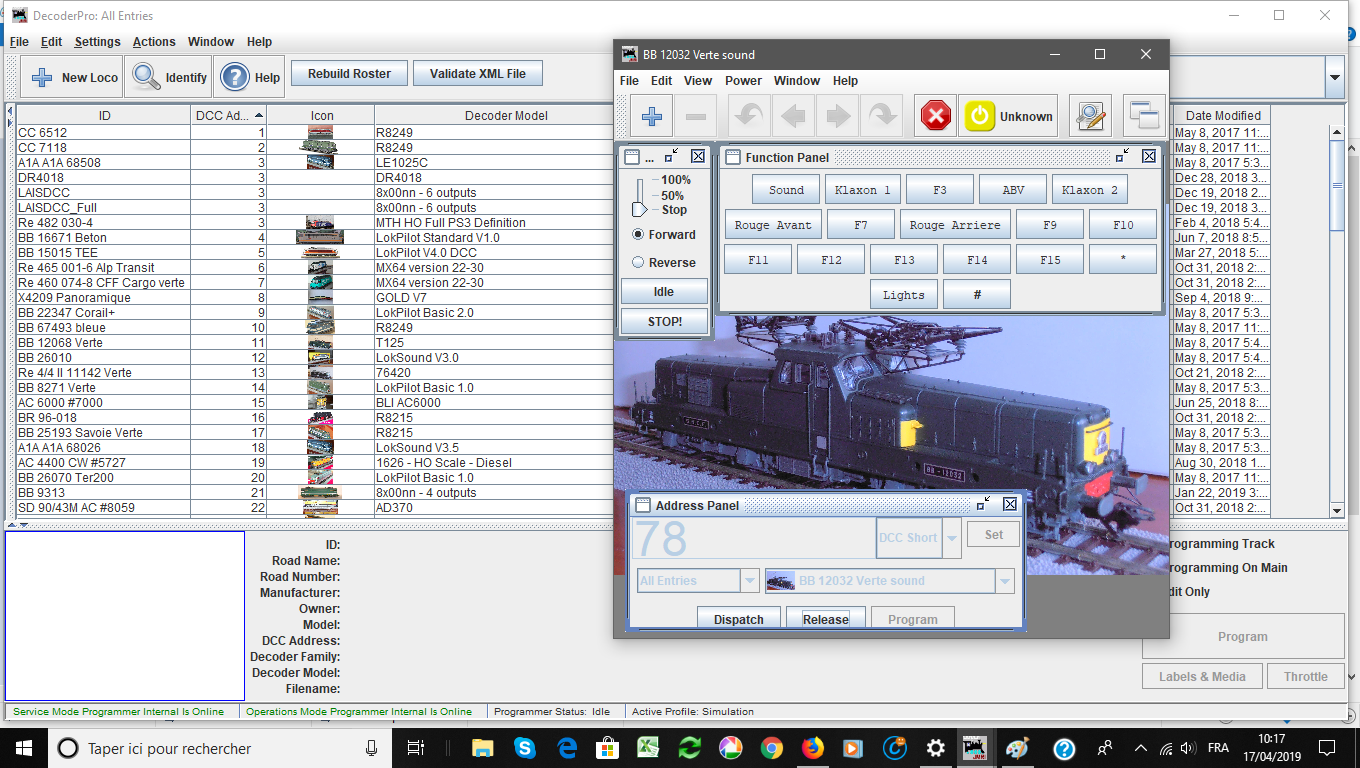Viewport: 1360px width, 768px height.
Task: Click the blue plus New Throttle icon
Action: 652,116
